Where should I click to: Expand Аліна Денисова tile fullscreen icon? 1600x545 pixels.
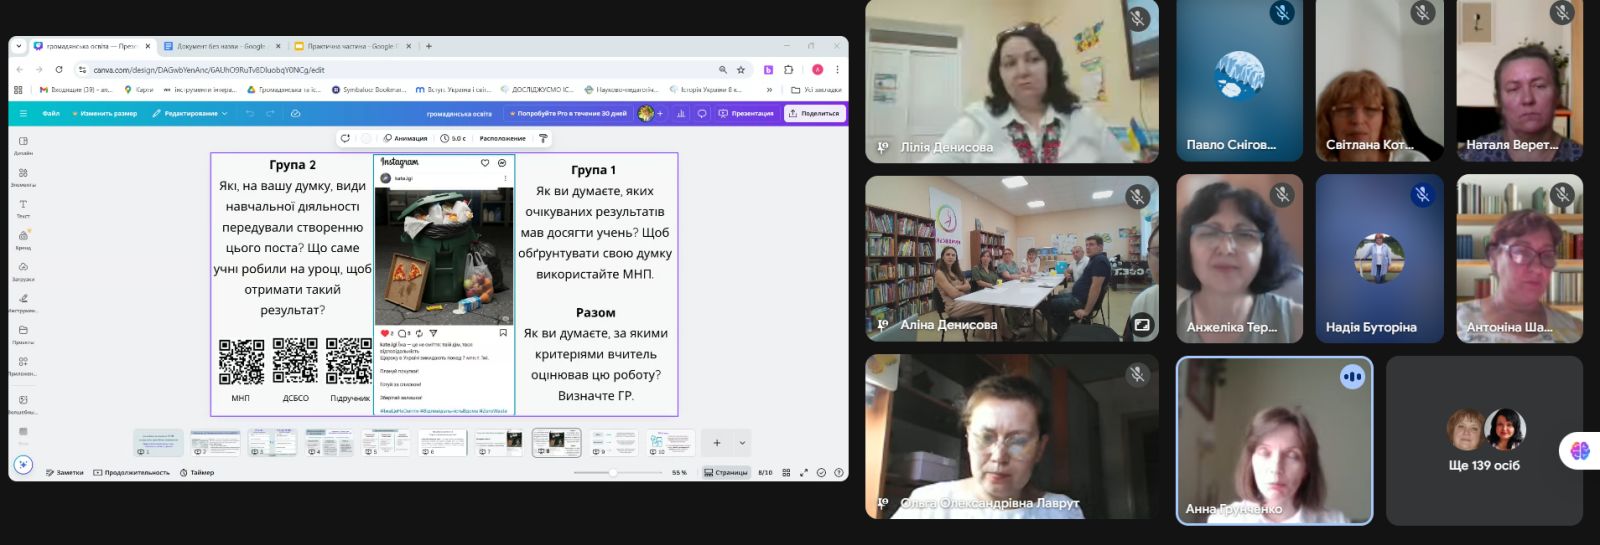(x=1141, y=325)
